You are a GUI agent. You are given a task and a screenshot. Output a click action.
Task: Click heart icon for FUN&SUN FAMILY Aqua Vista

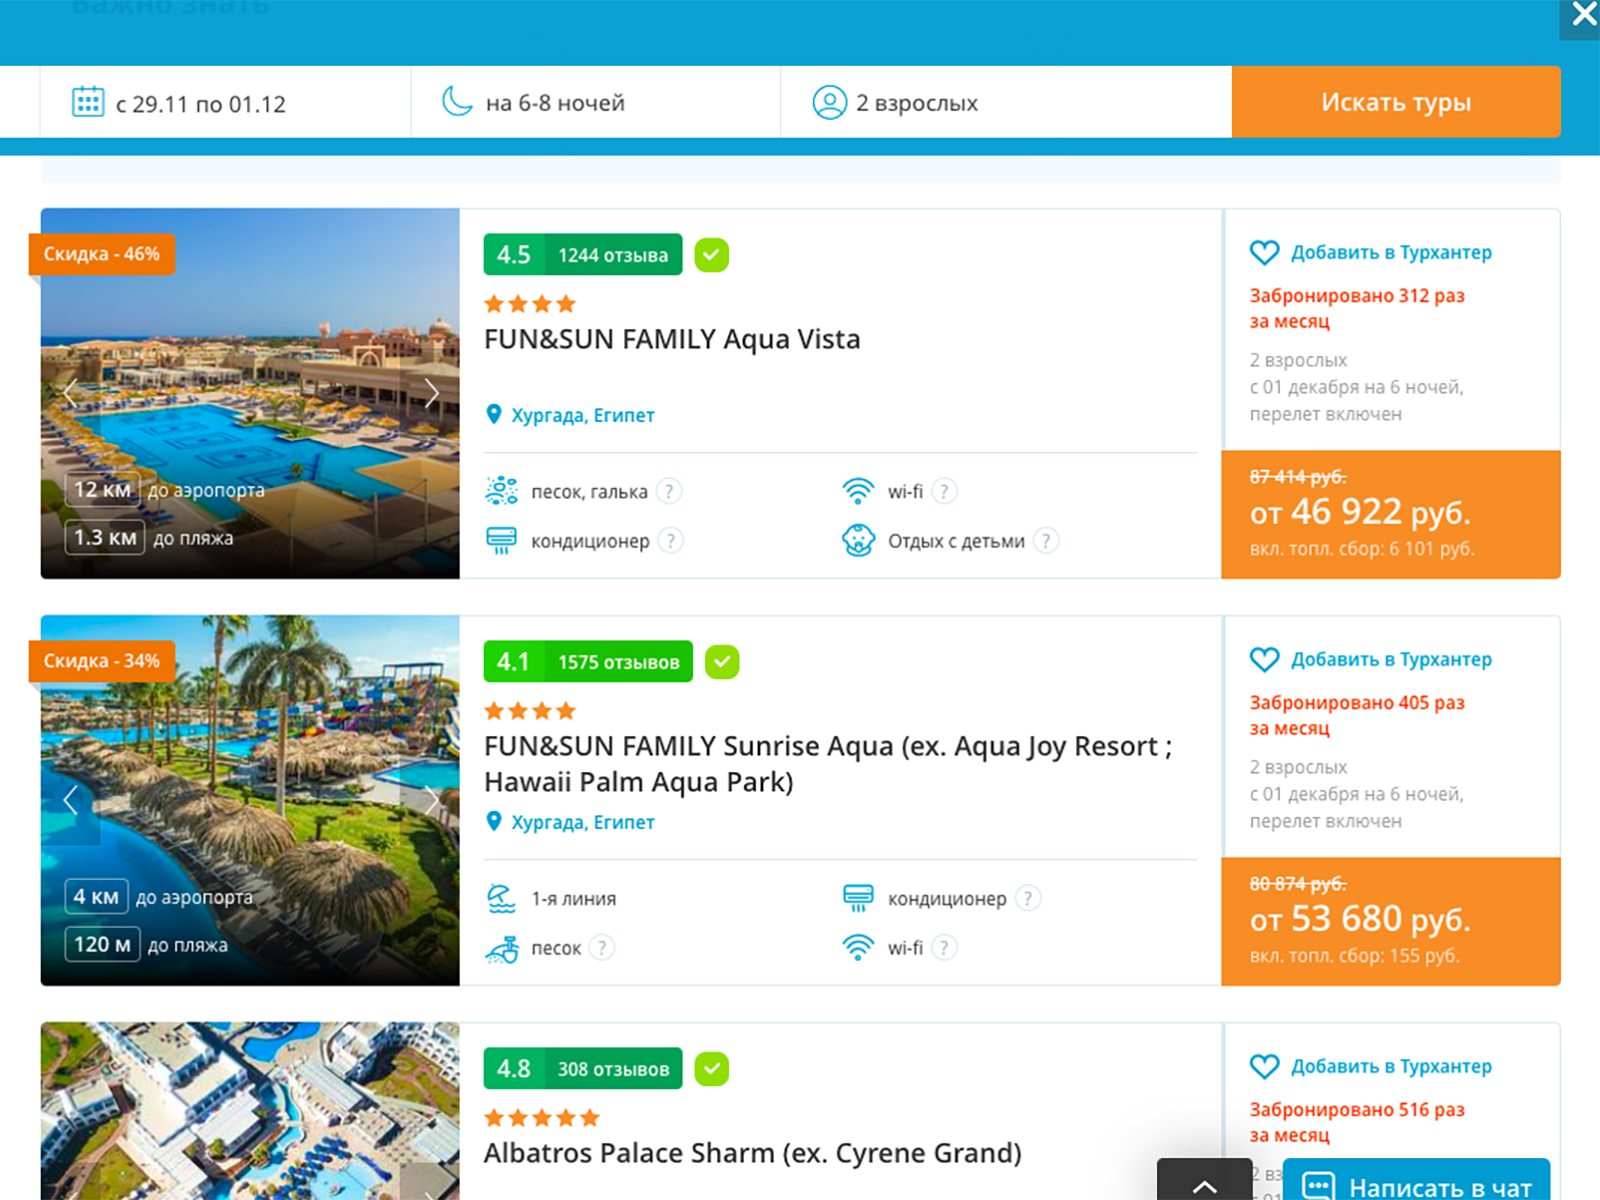(1264, 253)
